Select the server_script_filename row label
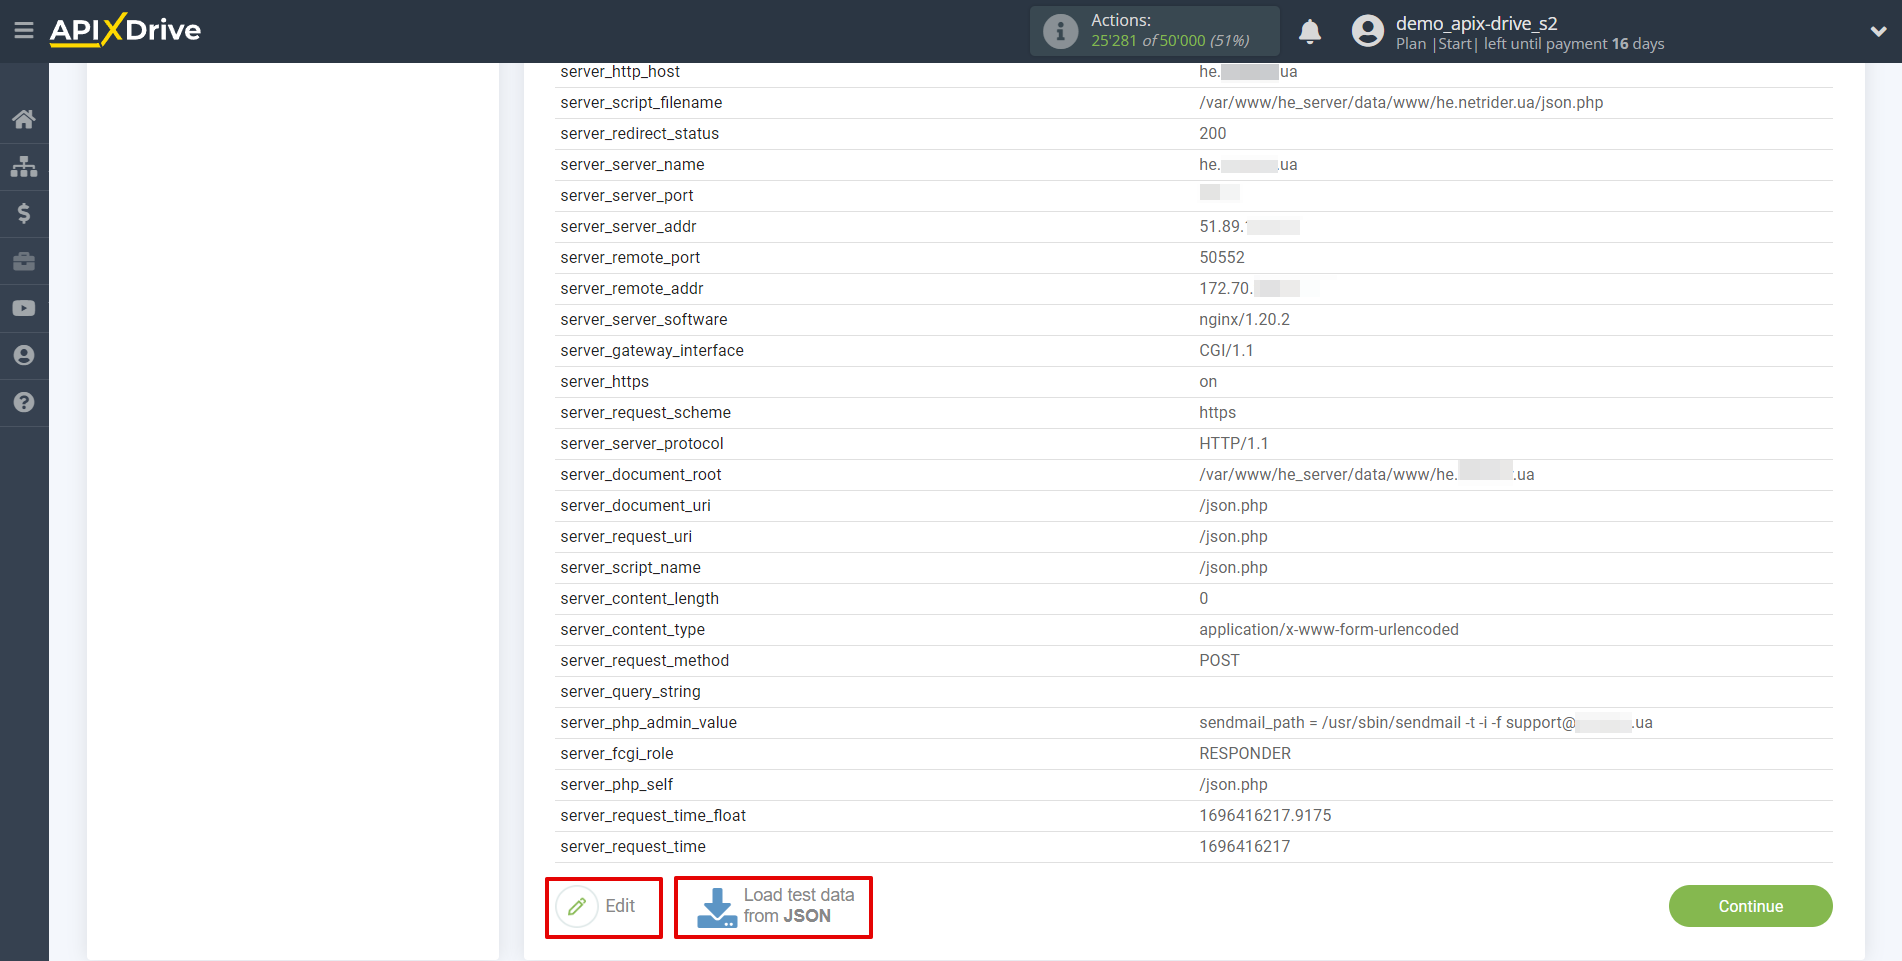Viewport: 1902px width, 961px height. [641, 103]
